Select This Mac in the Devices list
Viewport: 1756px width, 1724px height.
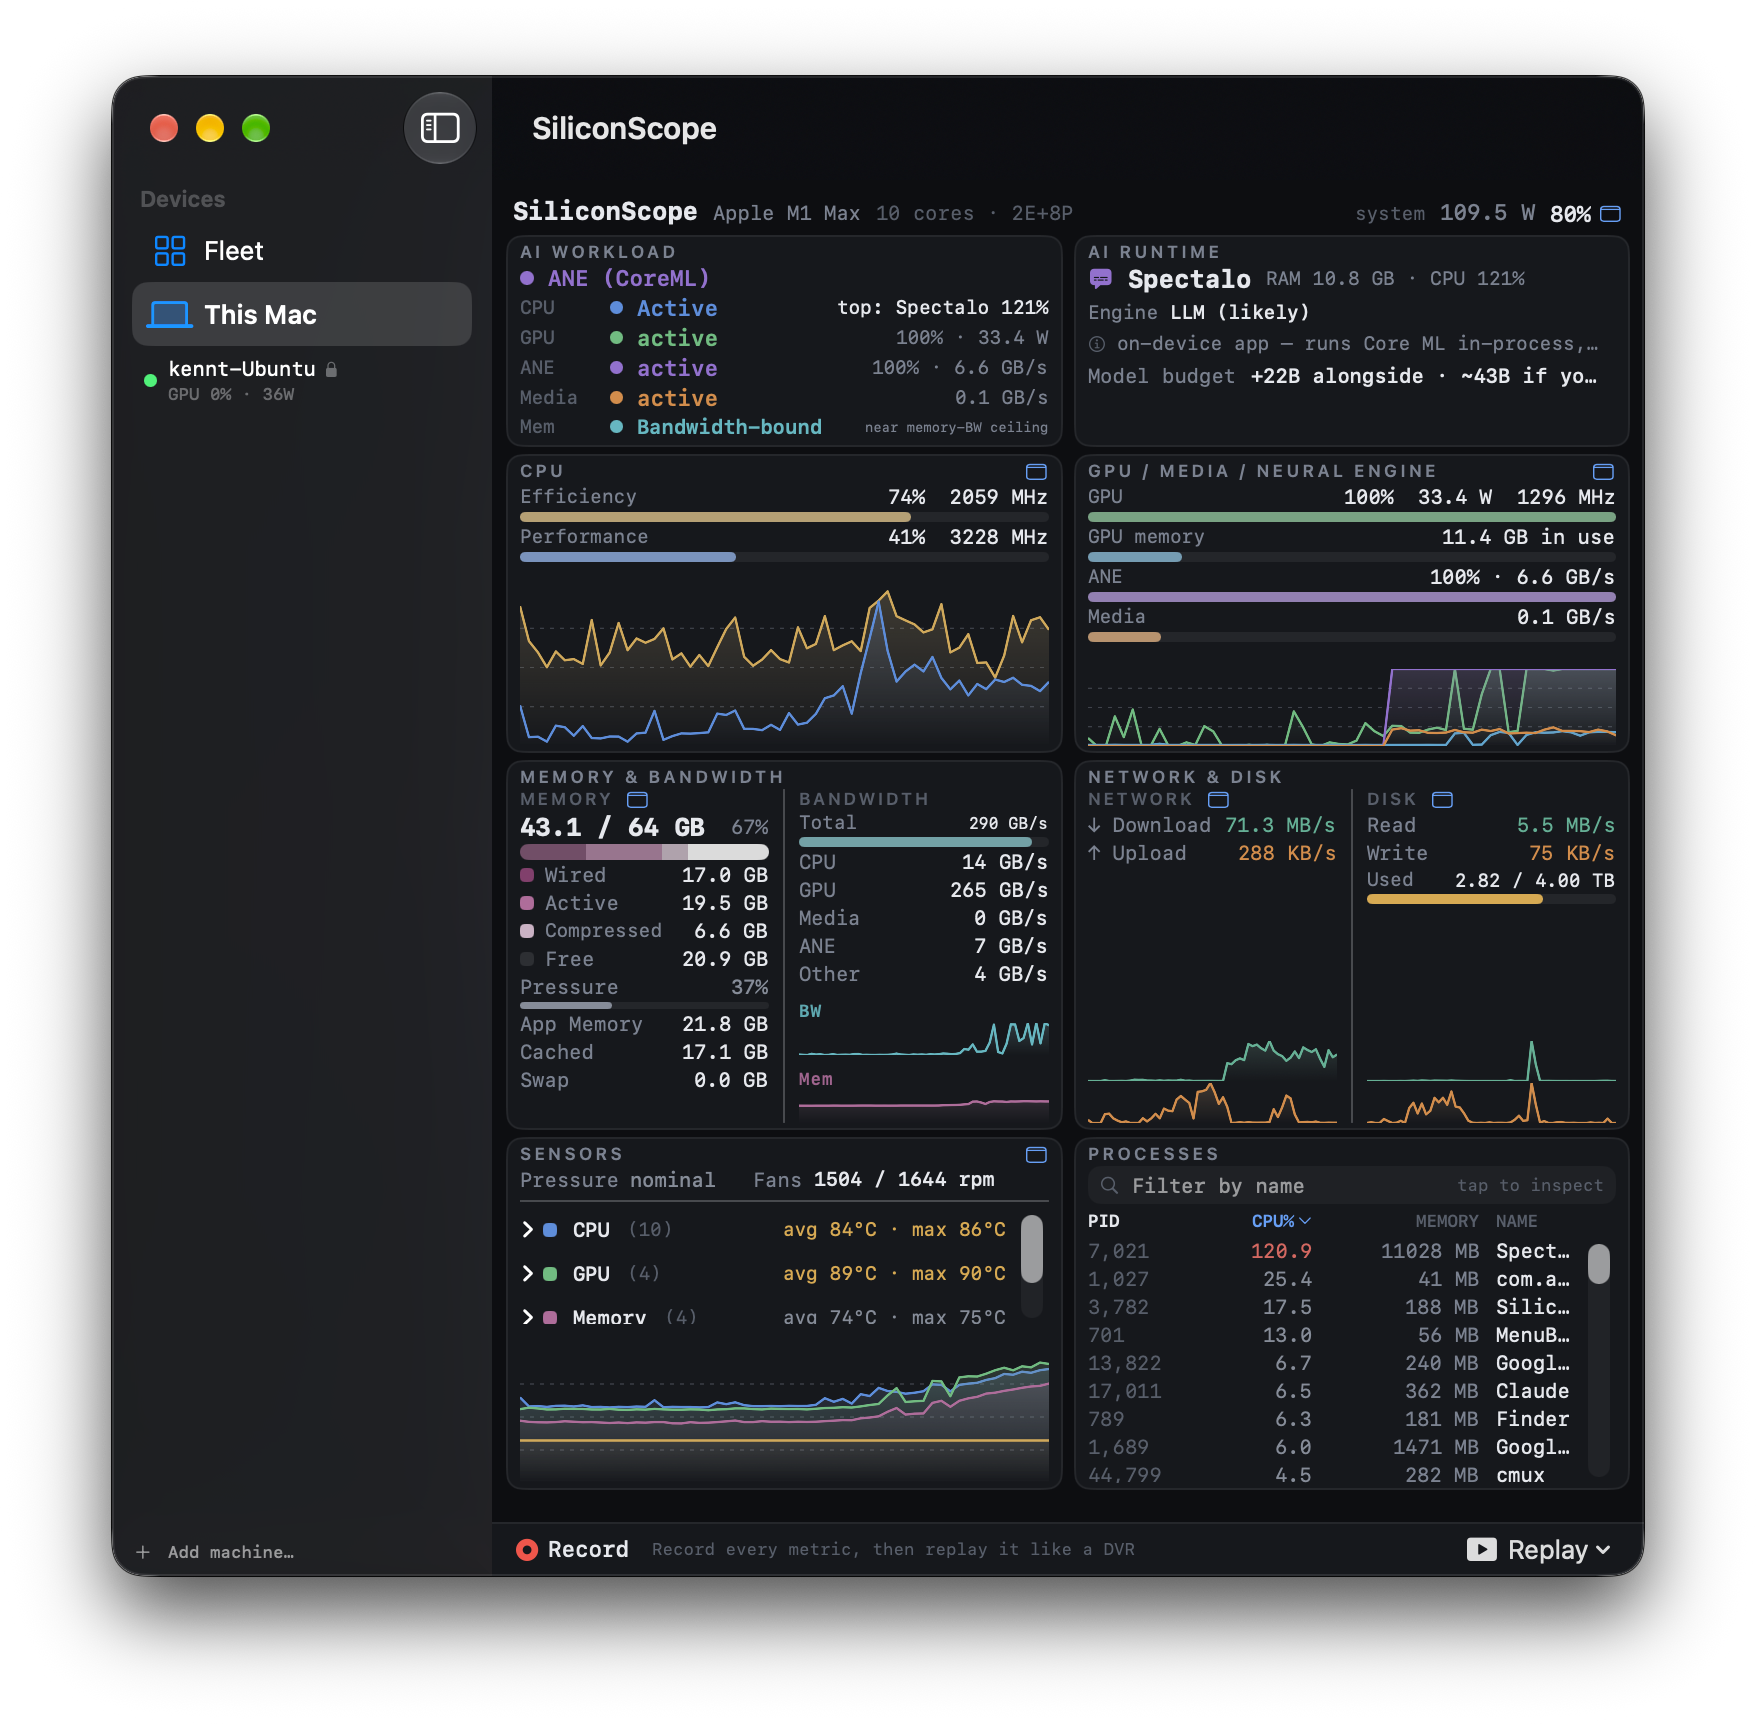[301, 314]
